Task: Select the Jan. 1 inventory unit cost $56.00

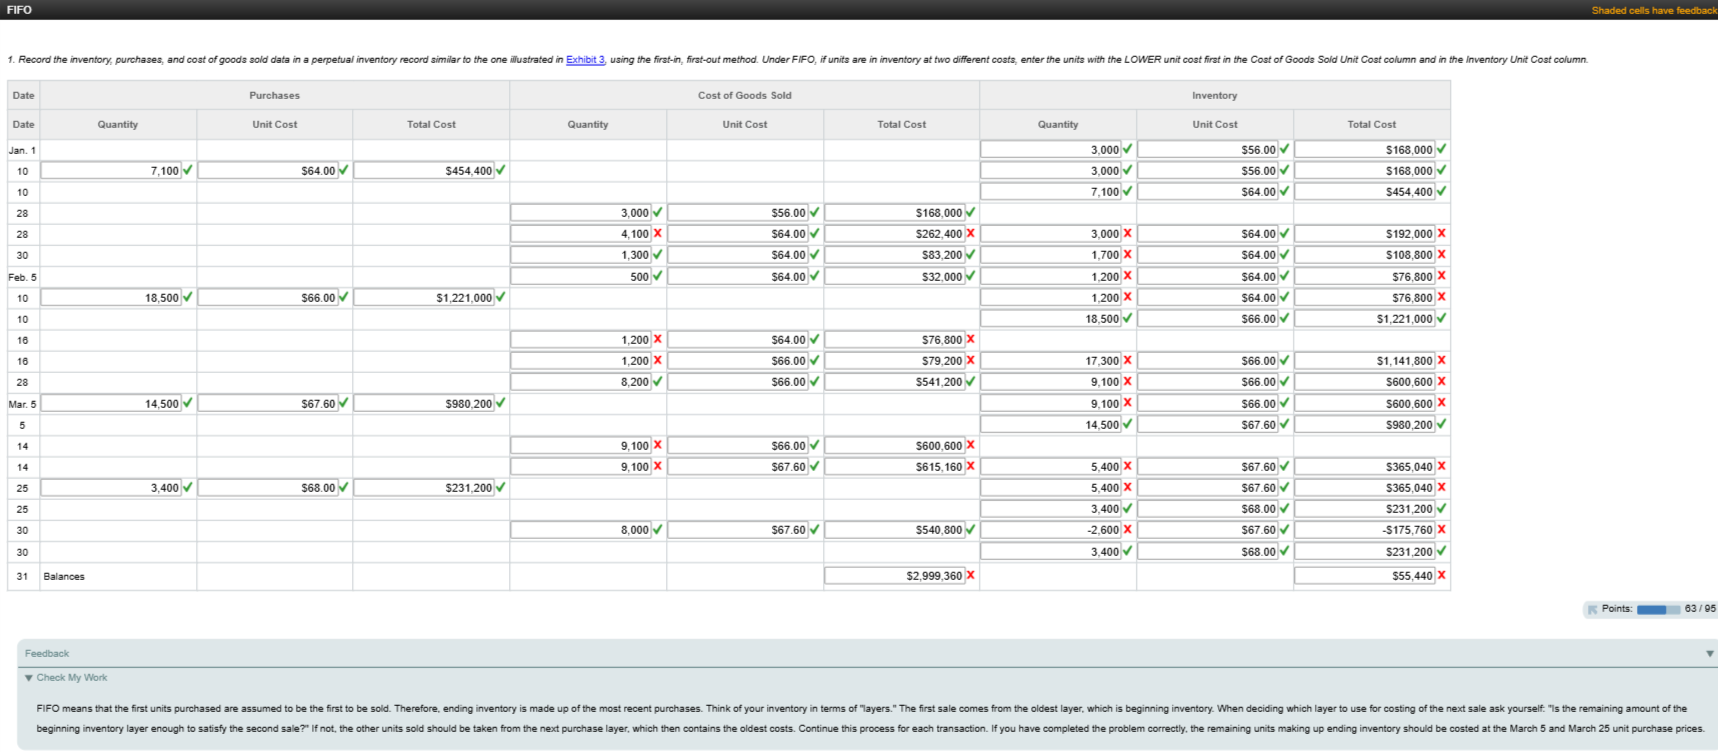Action: click(x=1208, y=150)
